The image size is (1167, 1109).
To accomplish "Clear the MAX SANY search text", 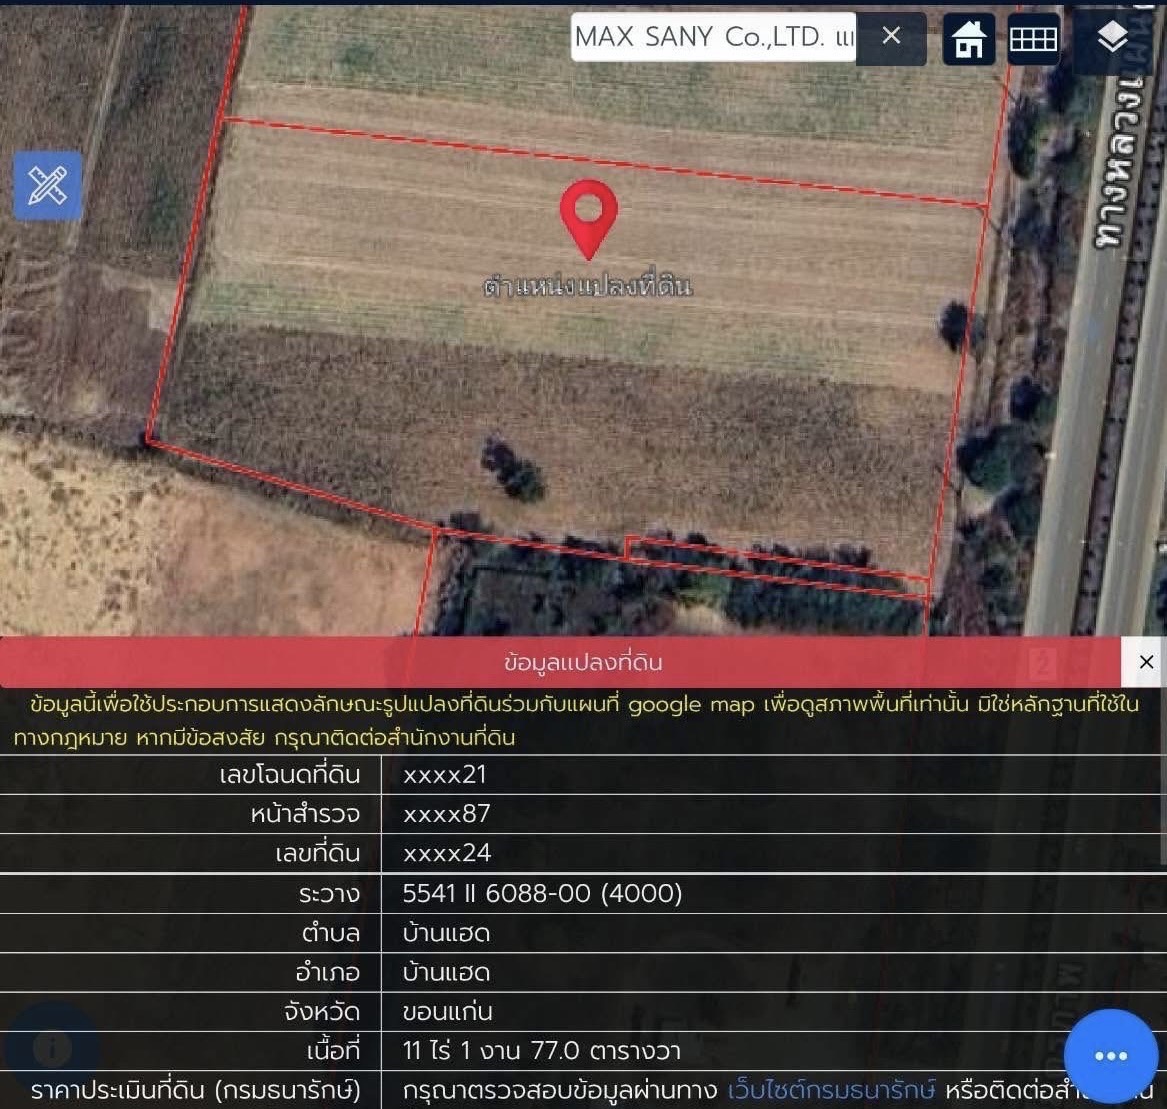I will pos(891,37).
